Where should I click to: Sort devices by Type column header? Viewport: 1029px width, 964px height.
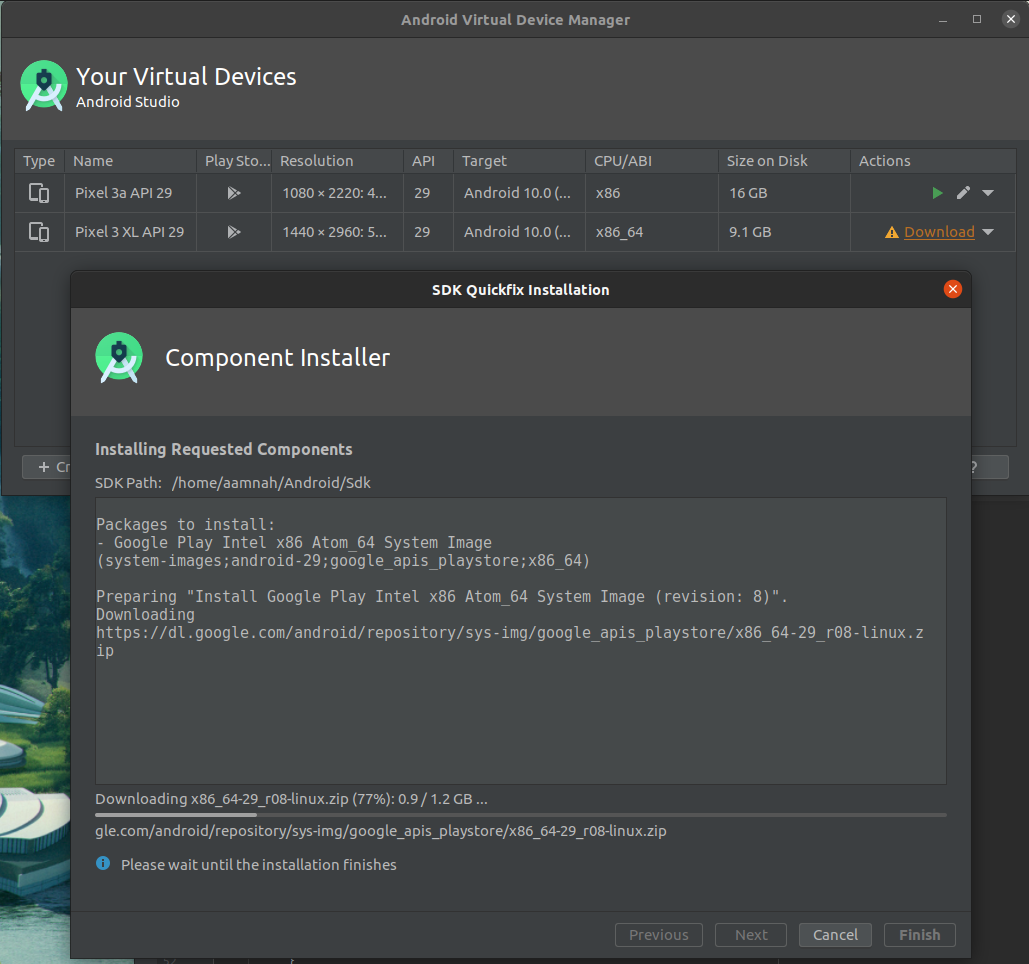click(x=39, y=161)
